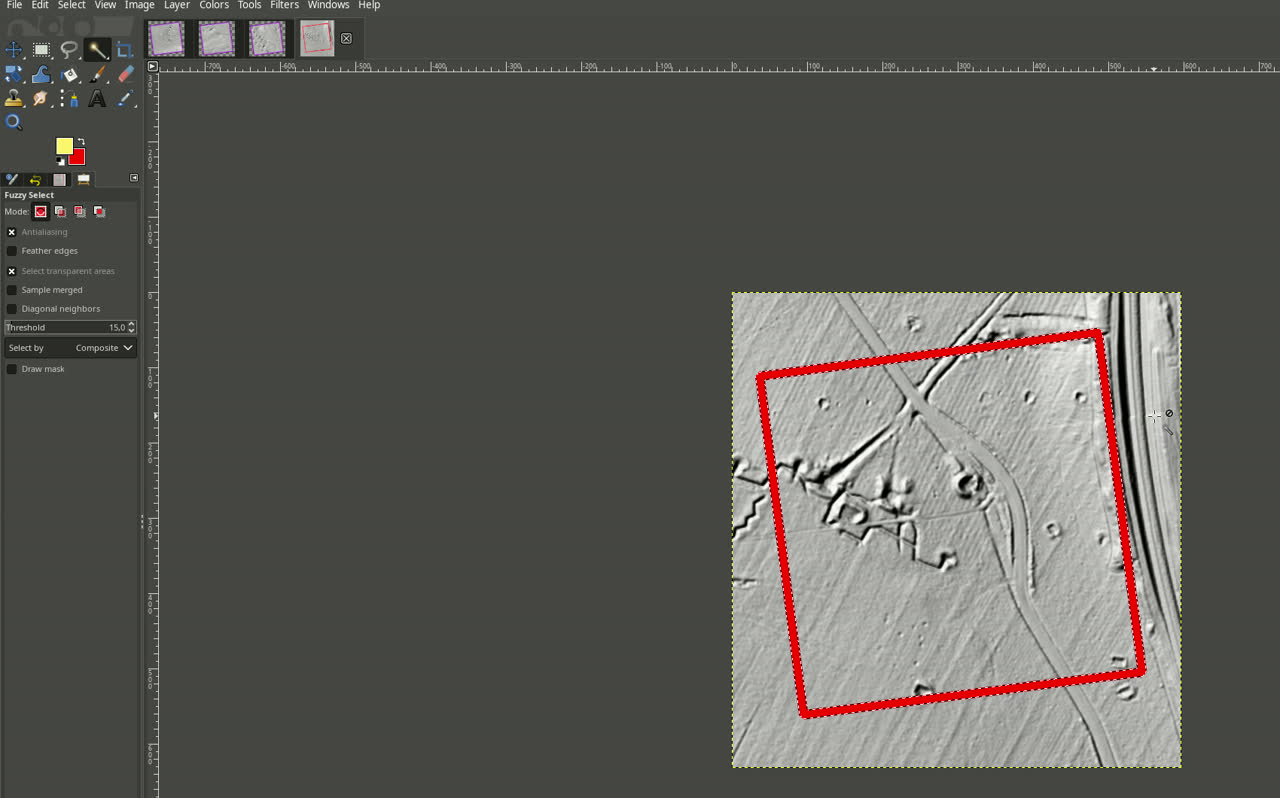Swap foreground and background colors
Screen dimensions: 1280x798
coord(81,141)
